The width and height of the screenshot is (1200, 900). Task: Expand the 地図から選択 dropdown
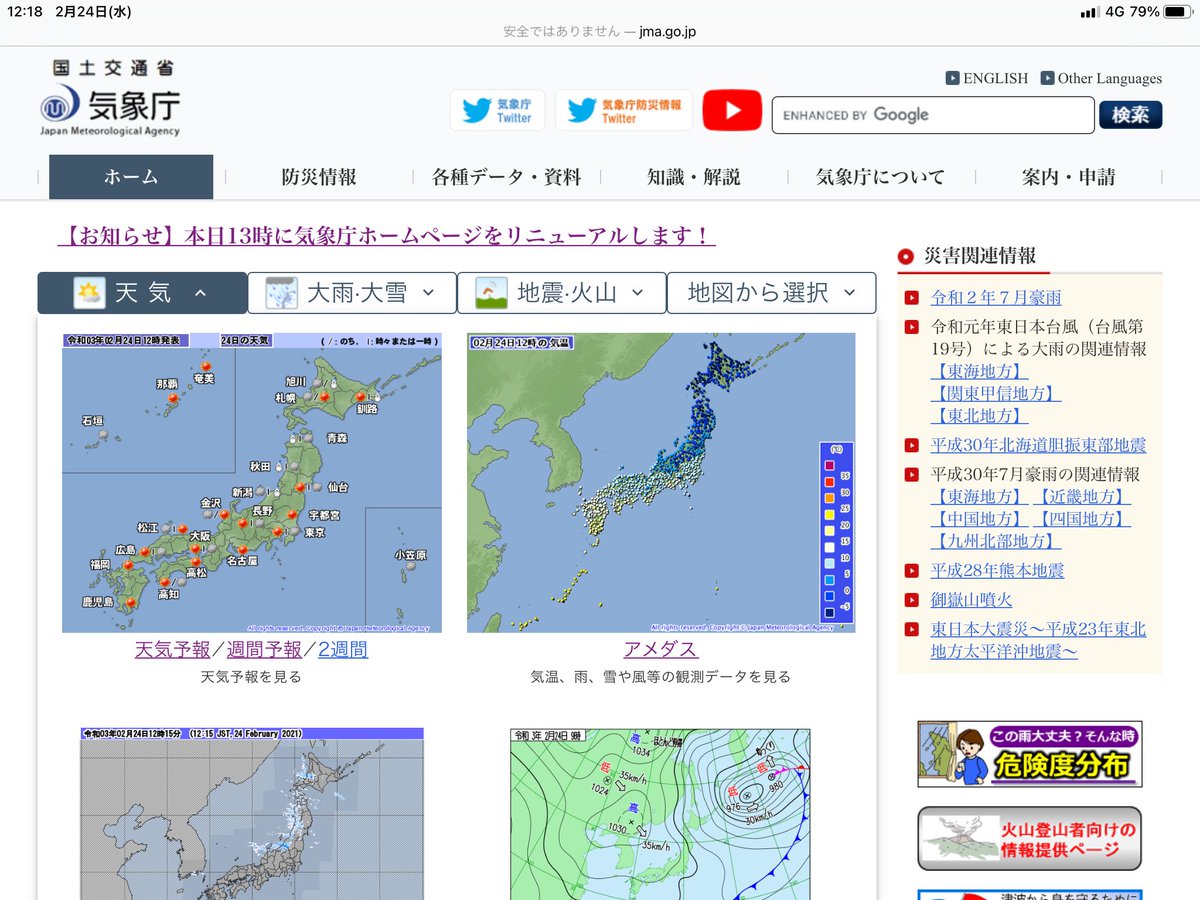click(x=771, y=293)
